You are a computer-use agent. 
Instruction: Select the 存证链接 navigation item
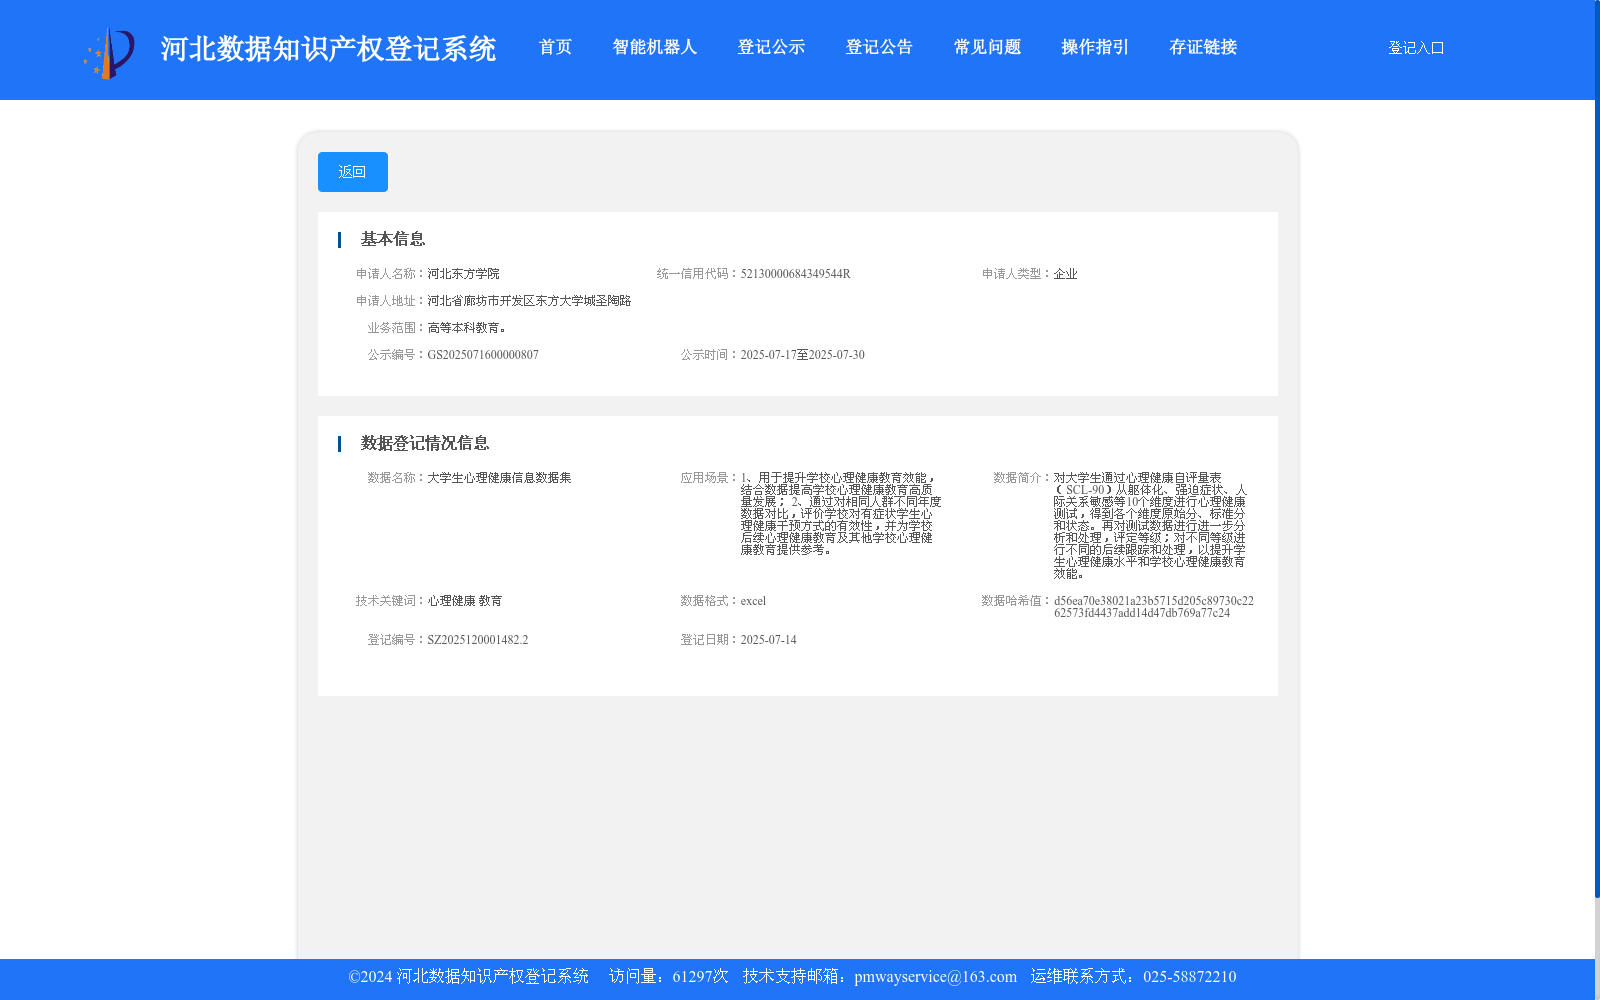tap(1203, 47)
